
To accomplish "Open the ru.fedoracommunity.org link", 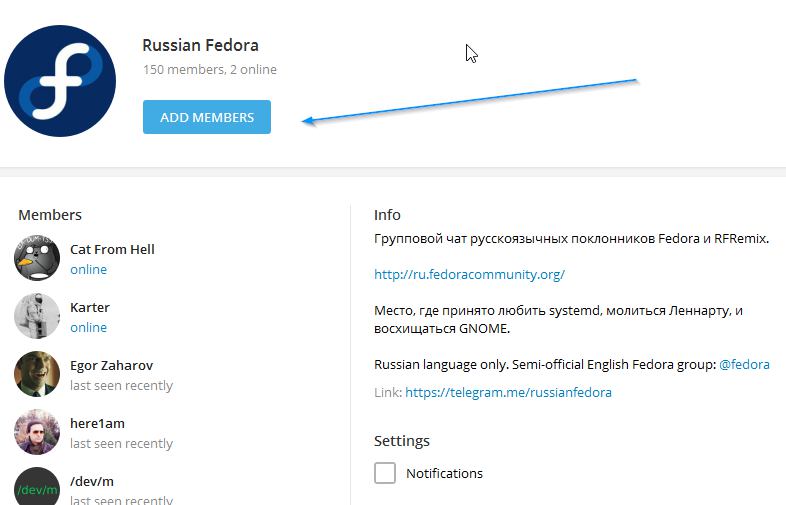I will click(469, 274).
